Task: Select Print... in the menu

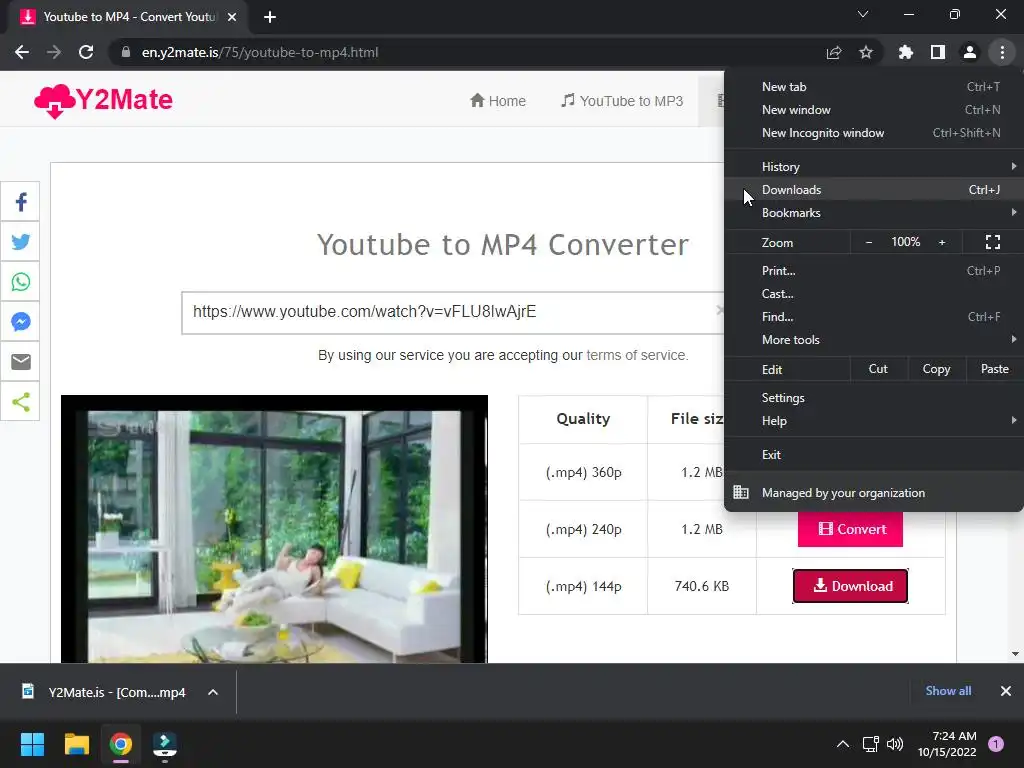Action: coord(874,270)
